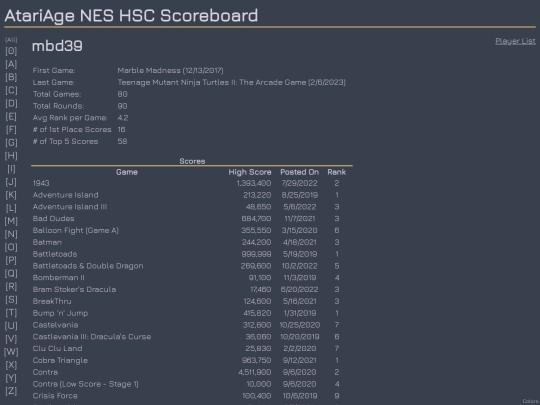Filter games by letter [B]
The image size is (540, 405).
pos(11,77)
